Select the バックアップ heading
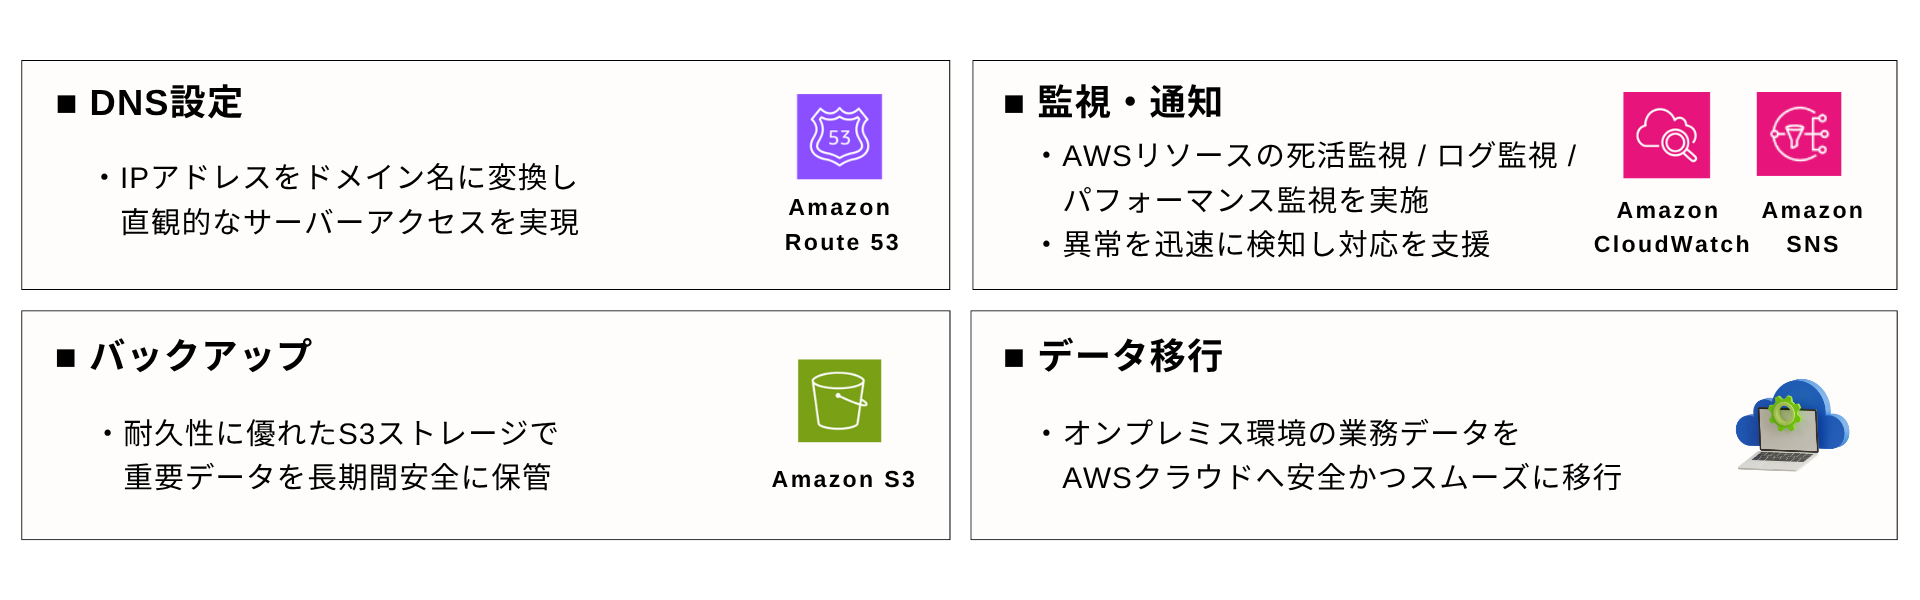 (x=200, y=356)
